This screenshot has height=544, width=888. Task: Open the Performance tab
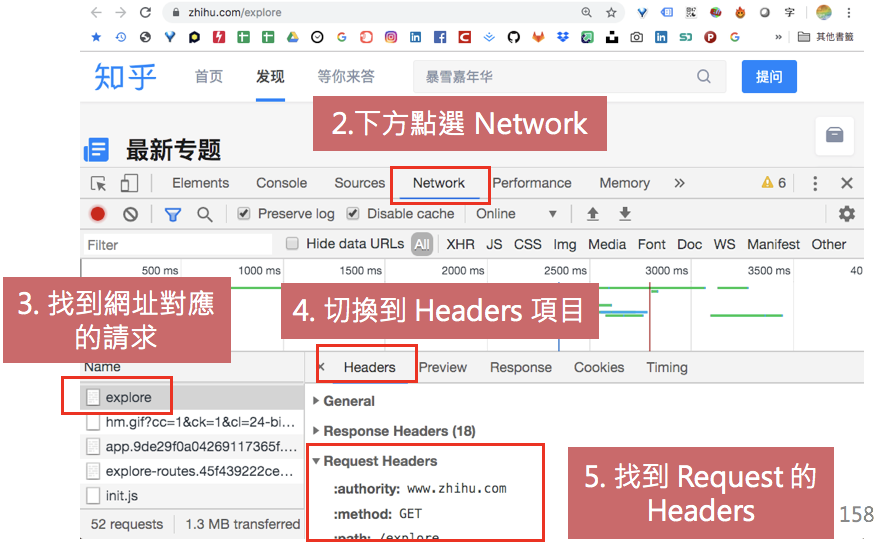(532, 183)
